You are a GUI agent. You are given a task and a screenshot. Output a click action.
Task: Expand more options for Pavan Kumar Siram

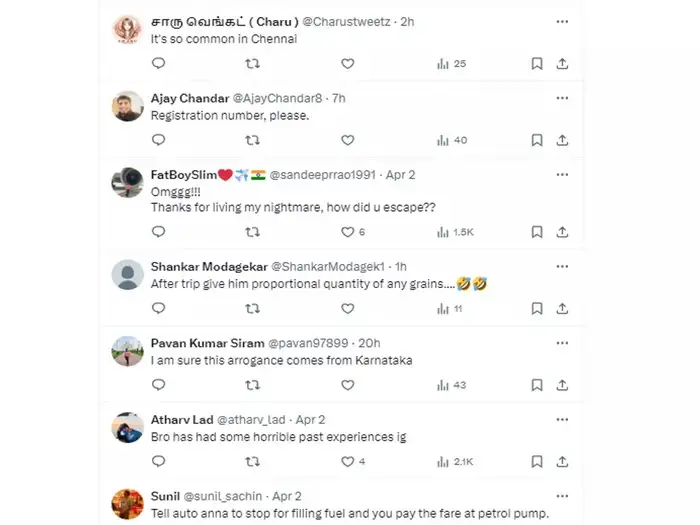click(x=562, y=343)
